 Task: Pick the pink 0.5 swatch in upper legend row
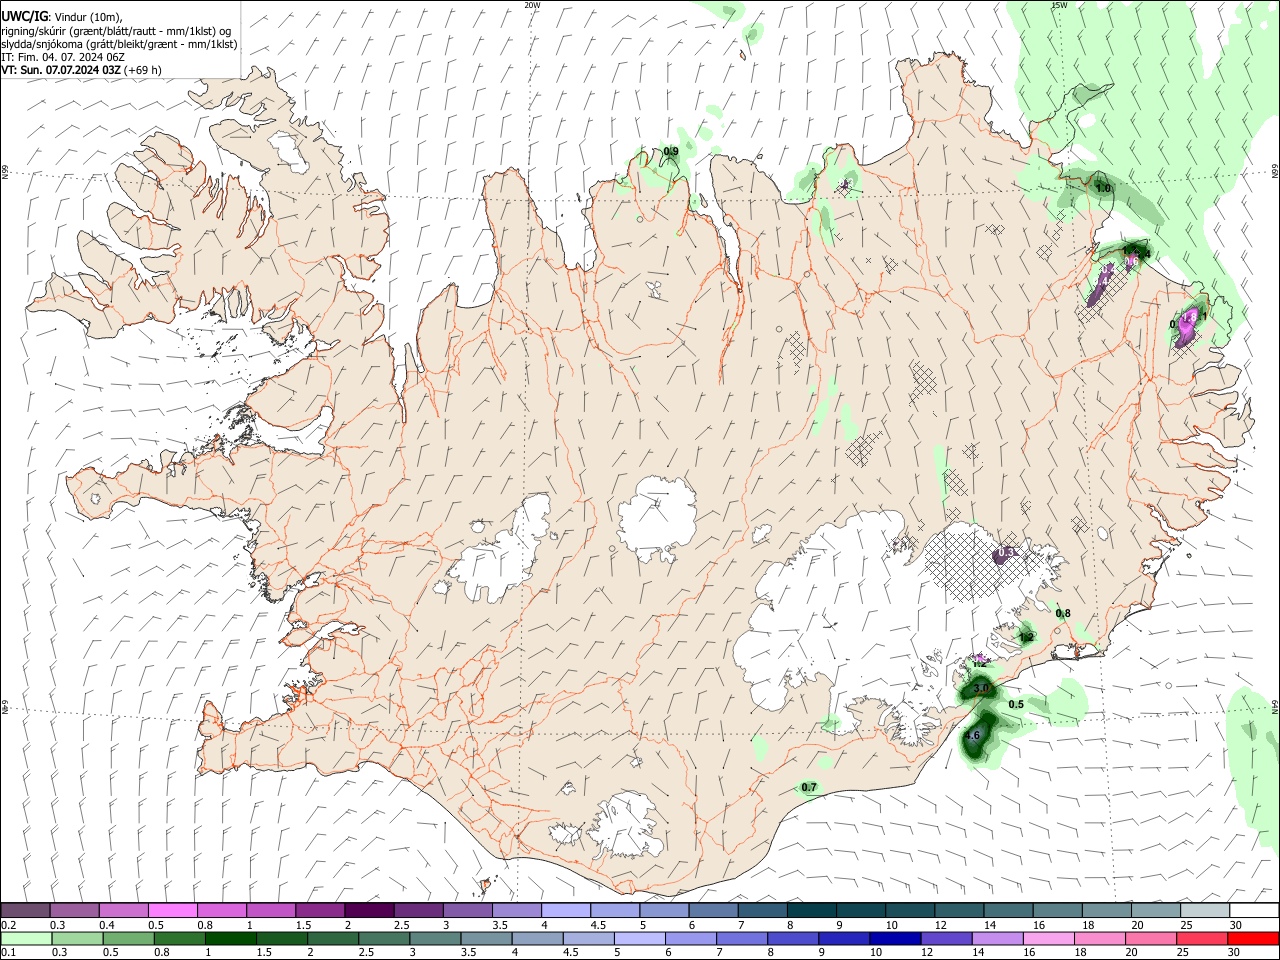[x=172, y=911]
